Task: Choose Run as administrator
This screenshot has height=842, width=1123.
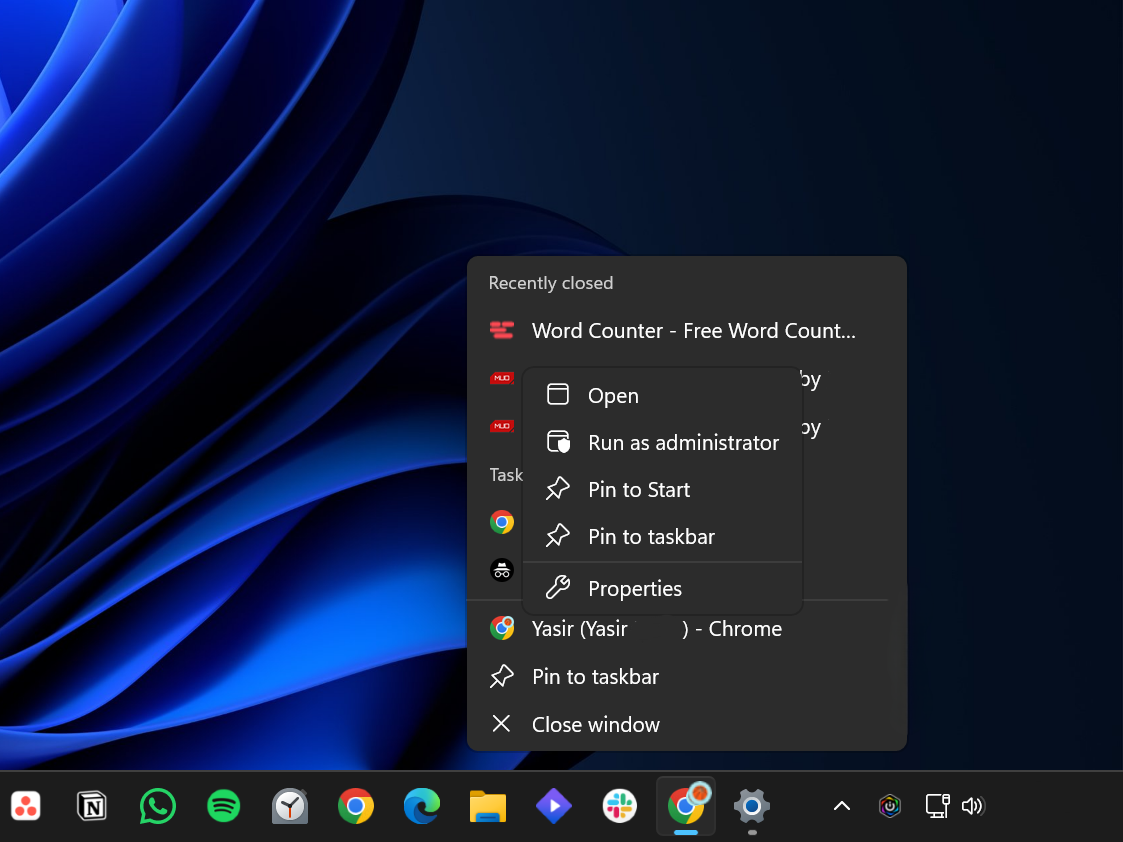Action: coord(683,443)
